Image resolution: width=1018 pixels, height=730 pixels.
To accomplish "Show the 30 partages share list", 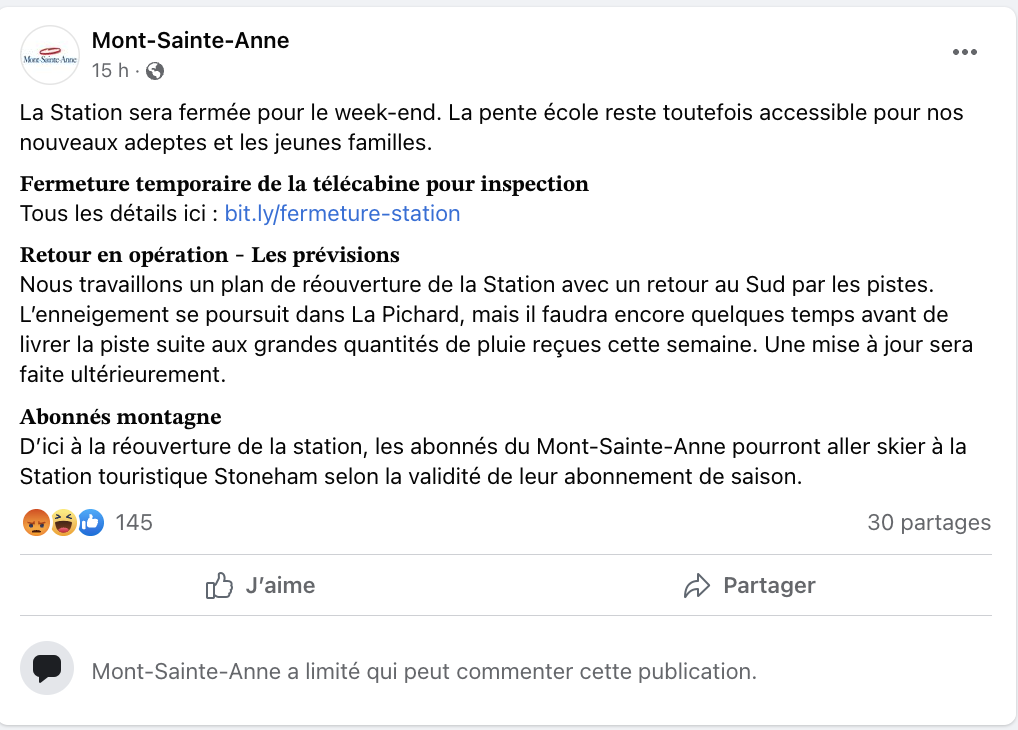I will pyautogui.click(x=929, y=522).
